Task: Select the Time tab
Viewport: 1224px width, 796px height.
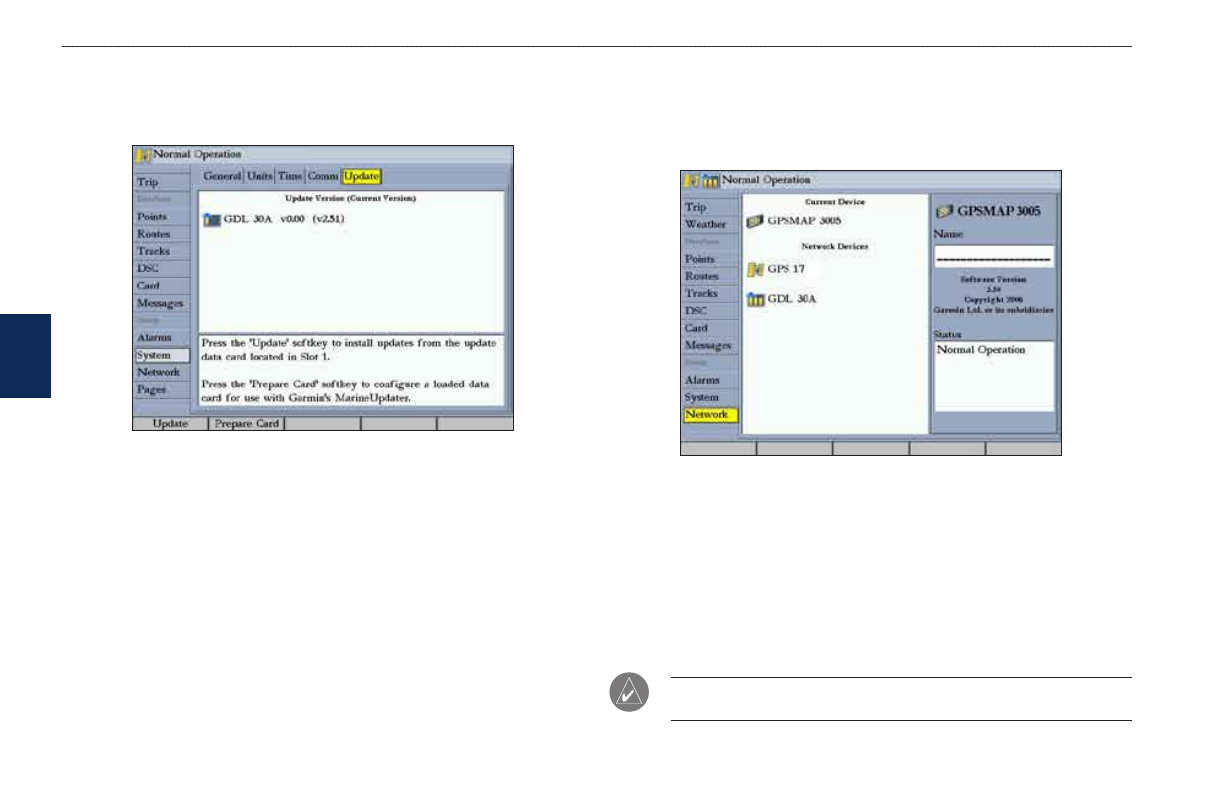Action: (x=290, y=176)
